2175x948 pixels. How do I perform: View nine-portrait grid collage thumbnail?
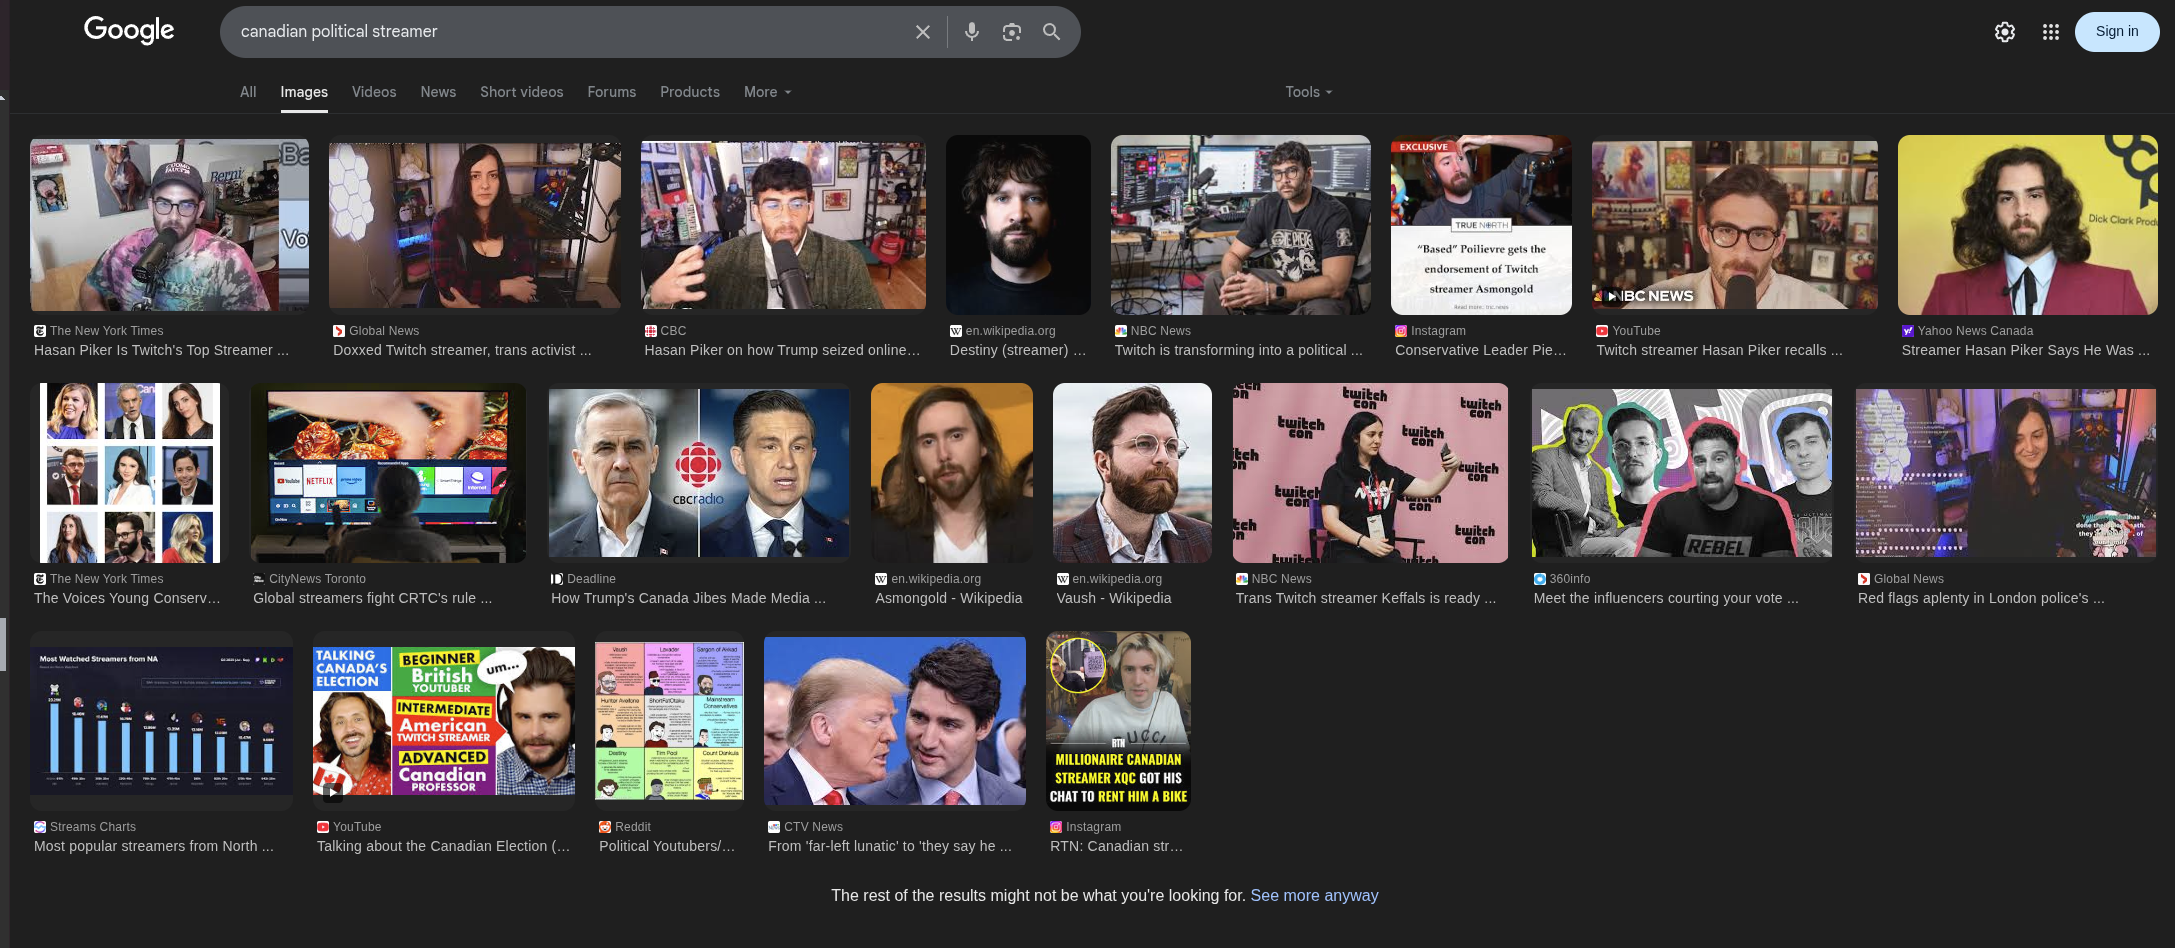tap(129, 473)
